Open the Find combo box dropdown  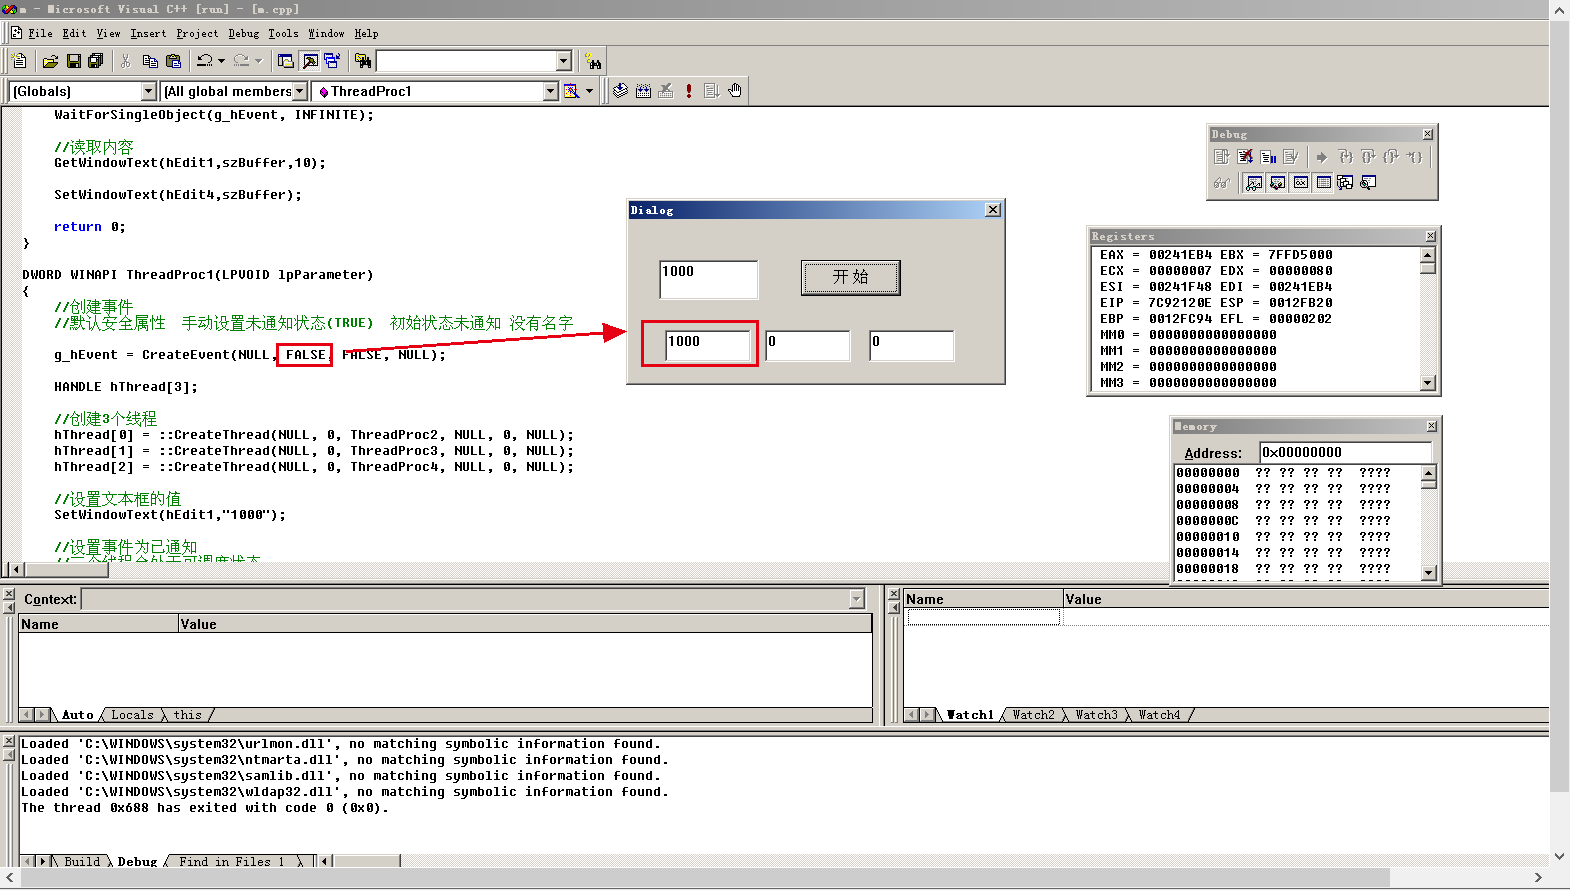coord(563,61)
